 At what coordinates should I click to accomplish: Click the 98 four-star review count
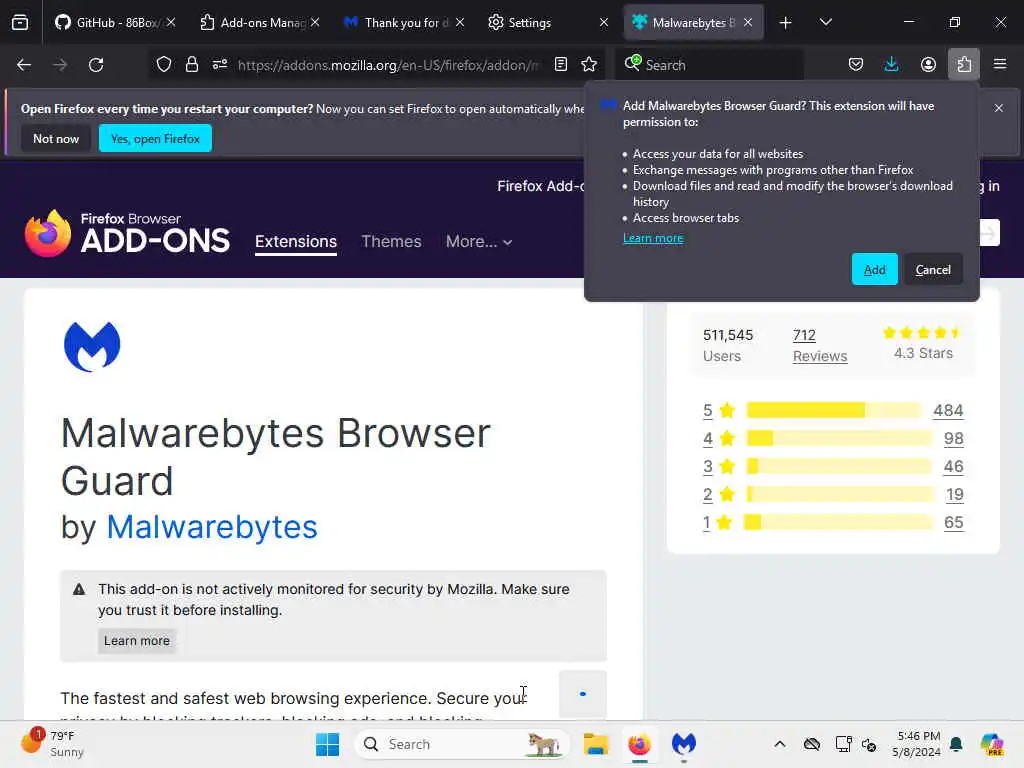953,438
